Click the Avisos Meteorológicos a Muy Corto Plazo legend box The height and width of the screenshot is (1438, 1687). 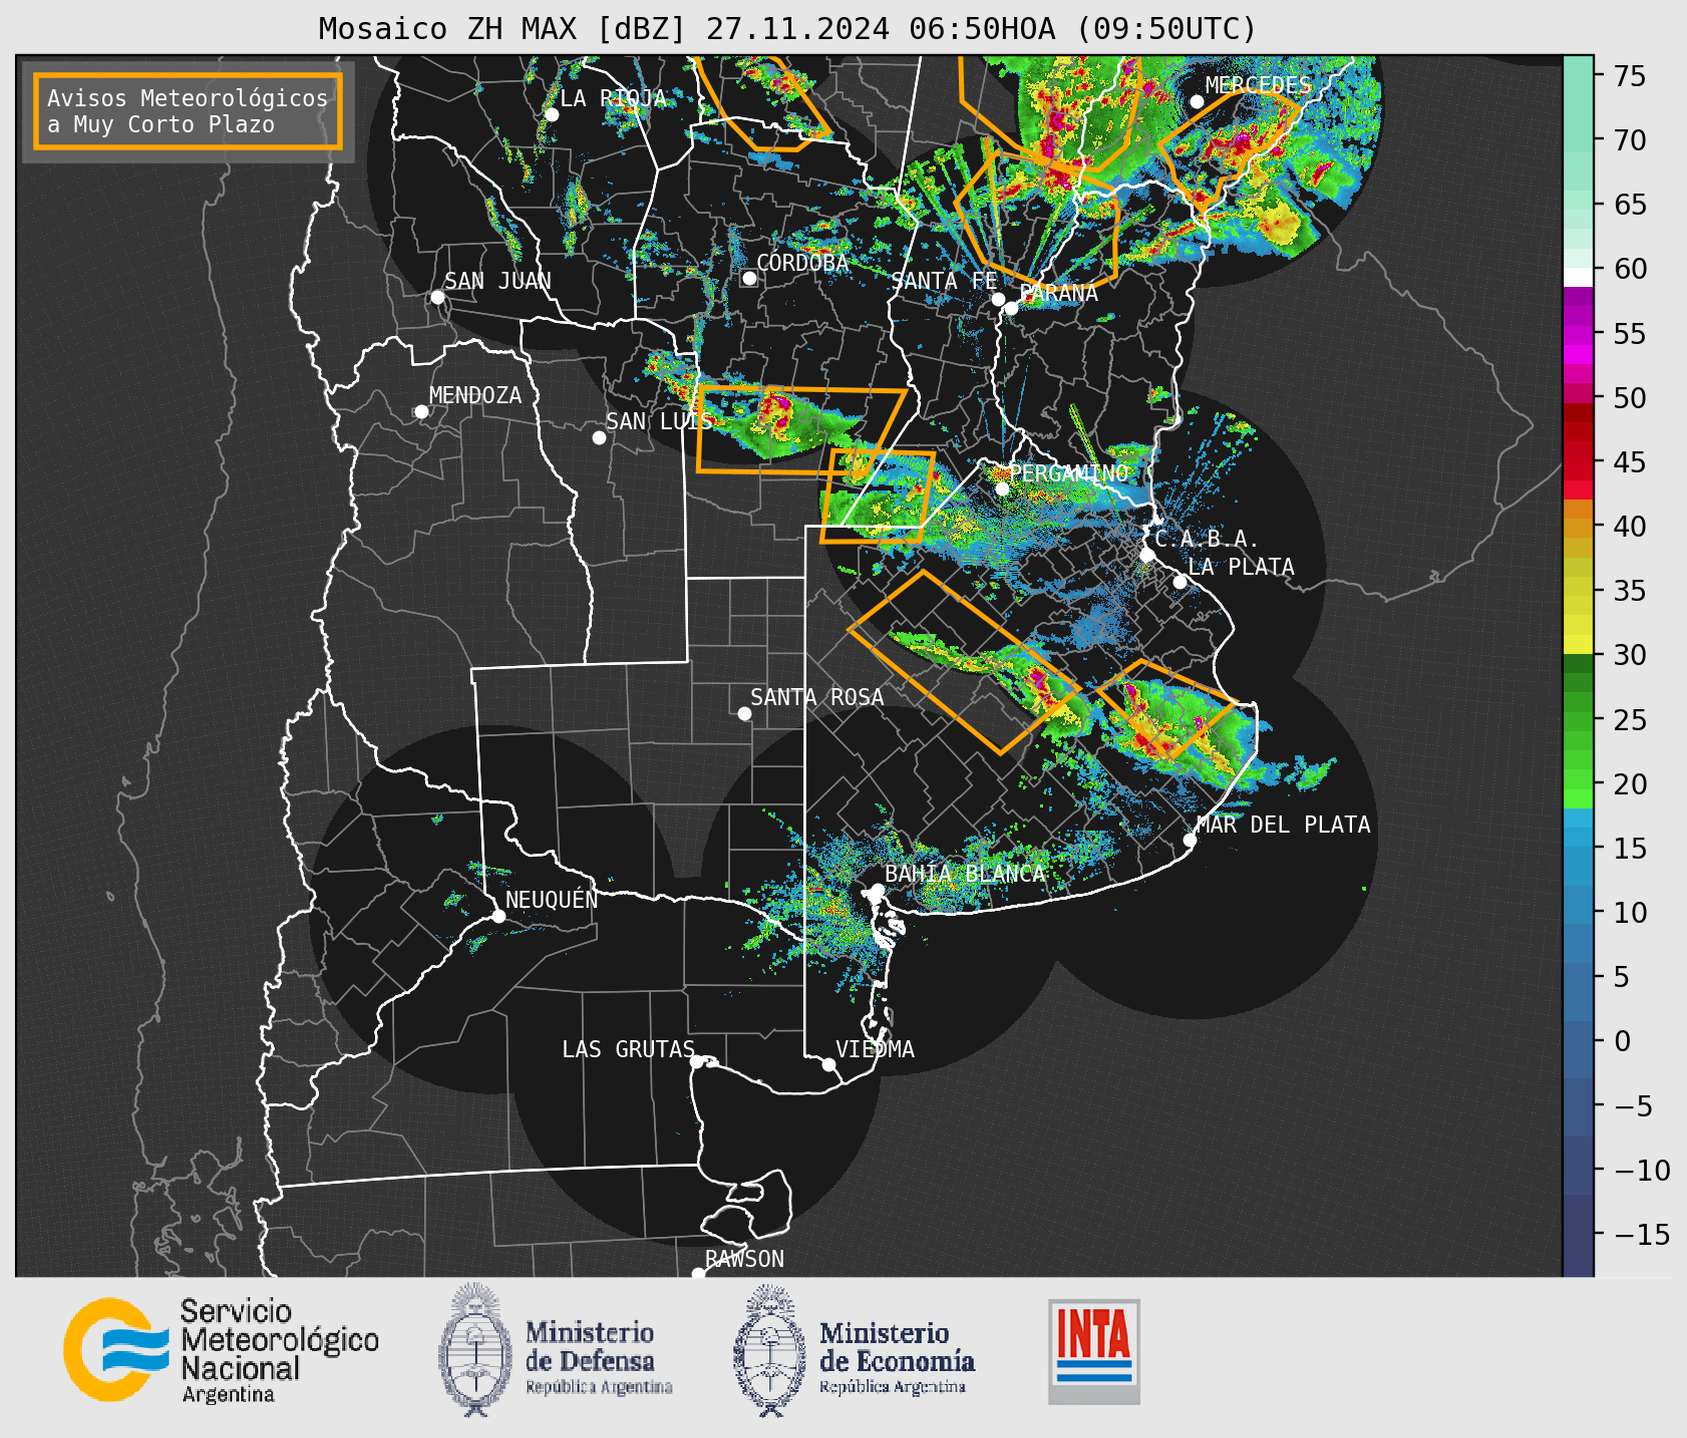coord(188,111)
